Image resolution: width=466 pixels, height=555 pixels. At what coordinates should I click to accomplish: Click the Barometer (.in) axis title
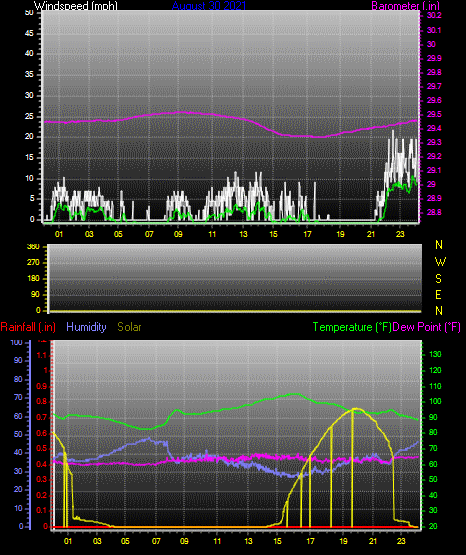point(406,5)
